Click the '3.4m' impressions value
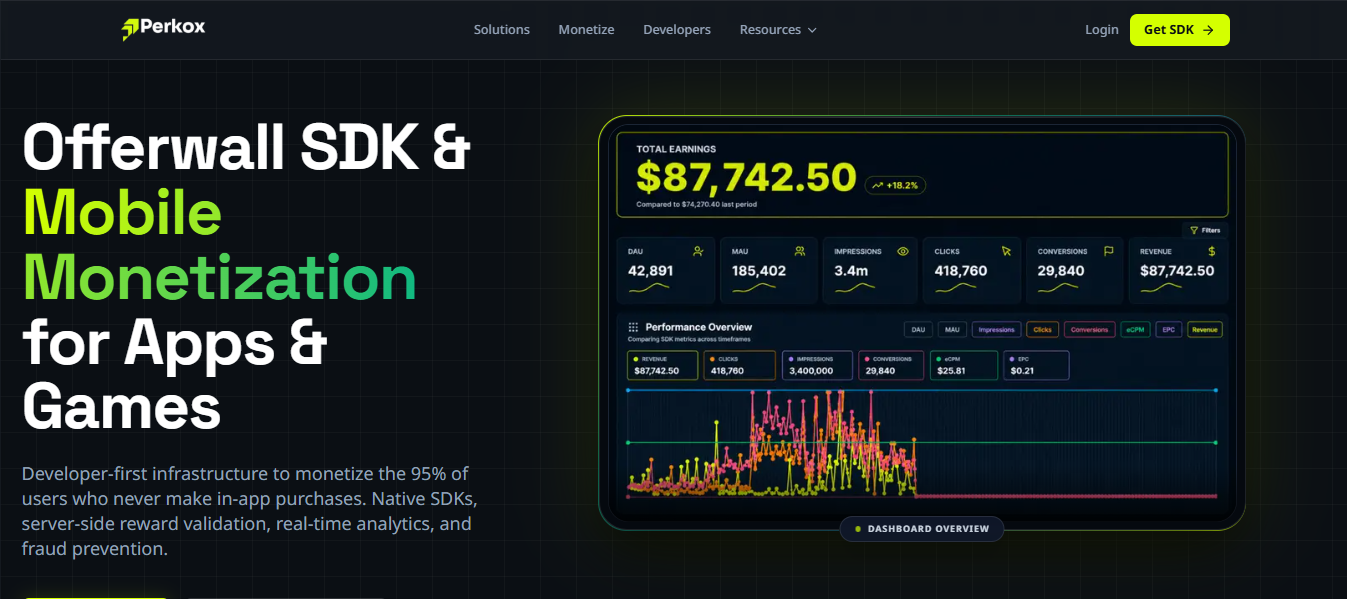This screenshot has height=599, width=1347. tap(851, 271)
